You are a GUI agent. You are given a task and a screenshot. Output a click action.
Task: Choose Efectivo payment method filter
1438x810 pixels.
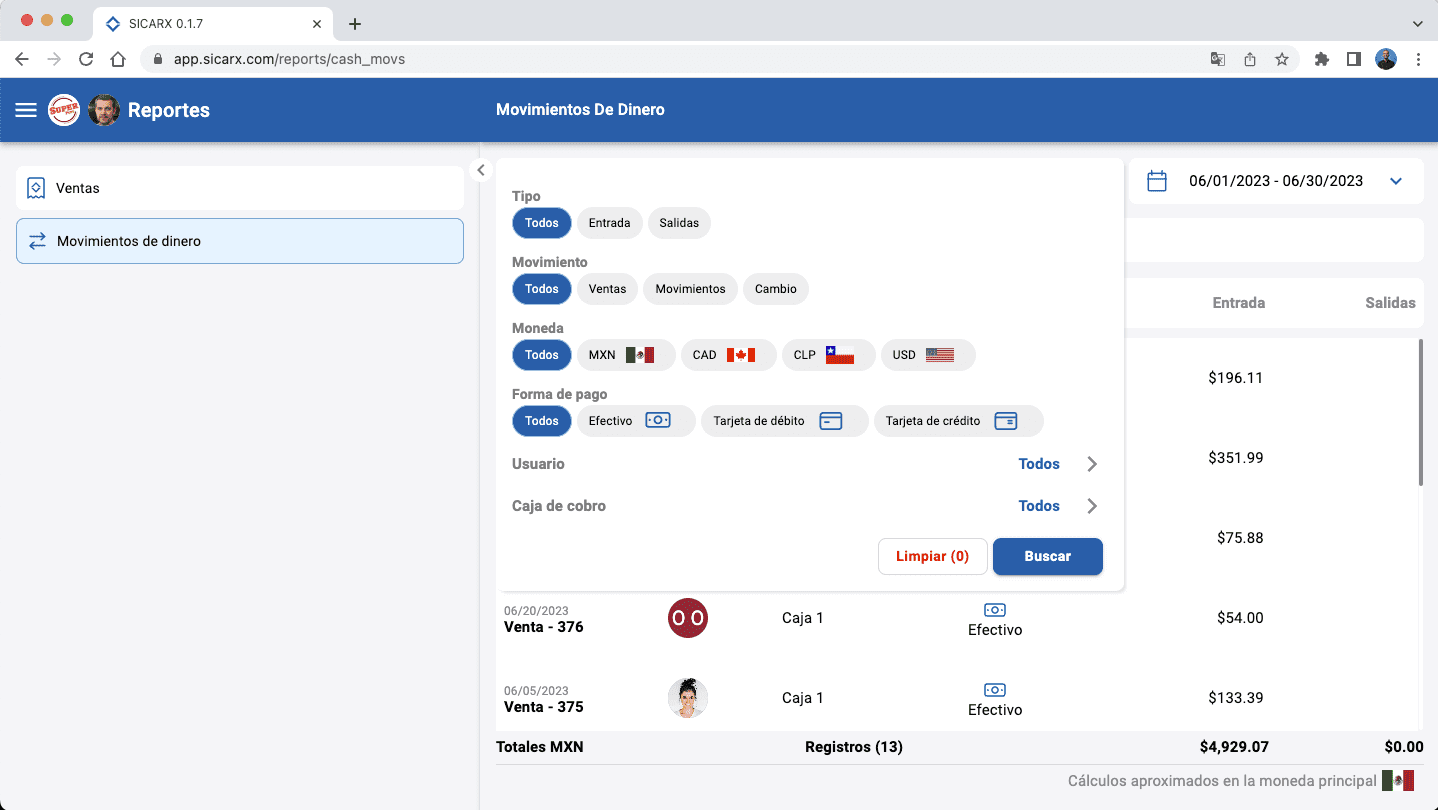tap(635, 421)
